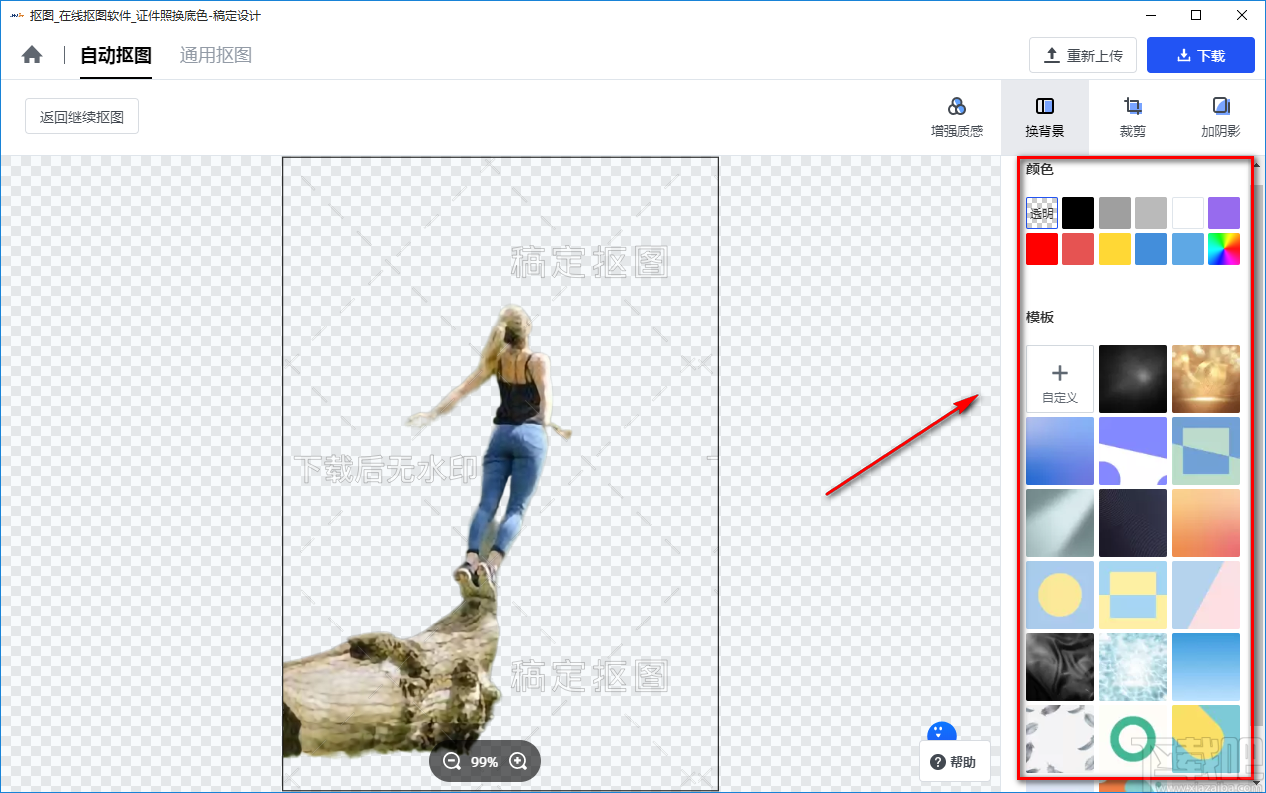Screen dimensions: 1266x793
Task: Open the 增强质感 tool
Action: [x=957, y=117]
